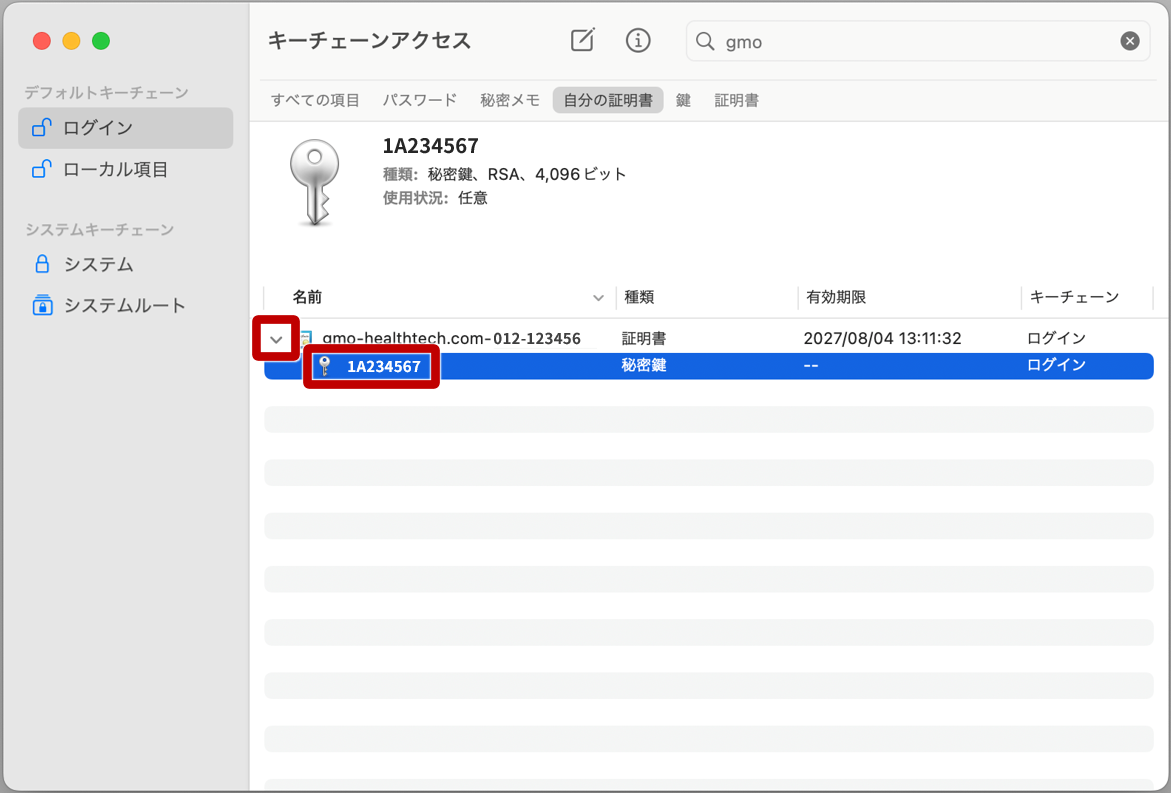Image resolution: width=1171 pixels, height=793 pixels.
Task: Click the locked padlock icon beside システム
Action: (43, 264)
